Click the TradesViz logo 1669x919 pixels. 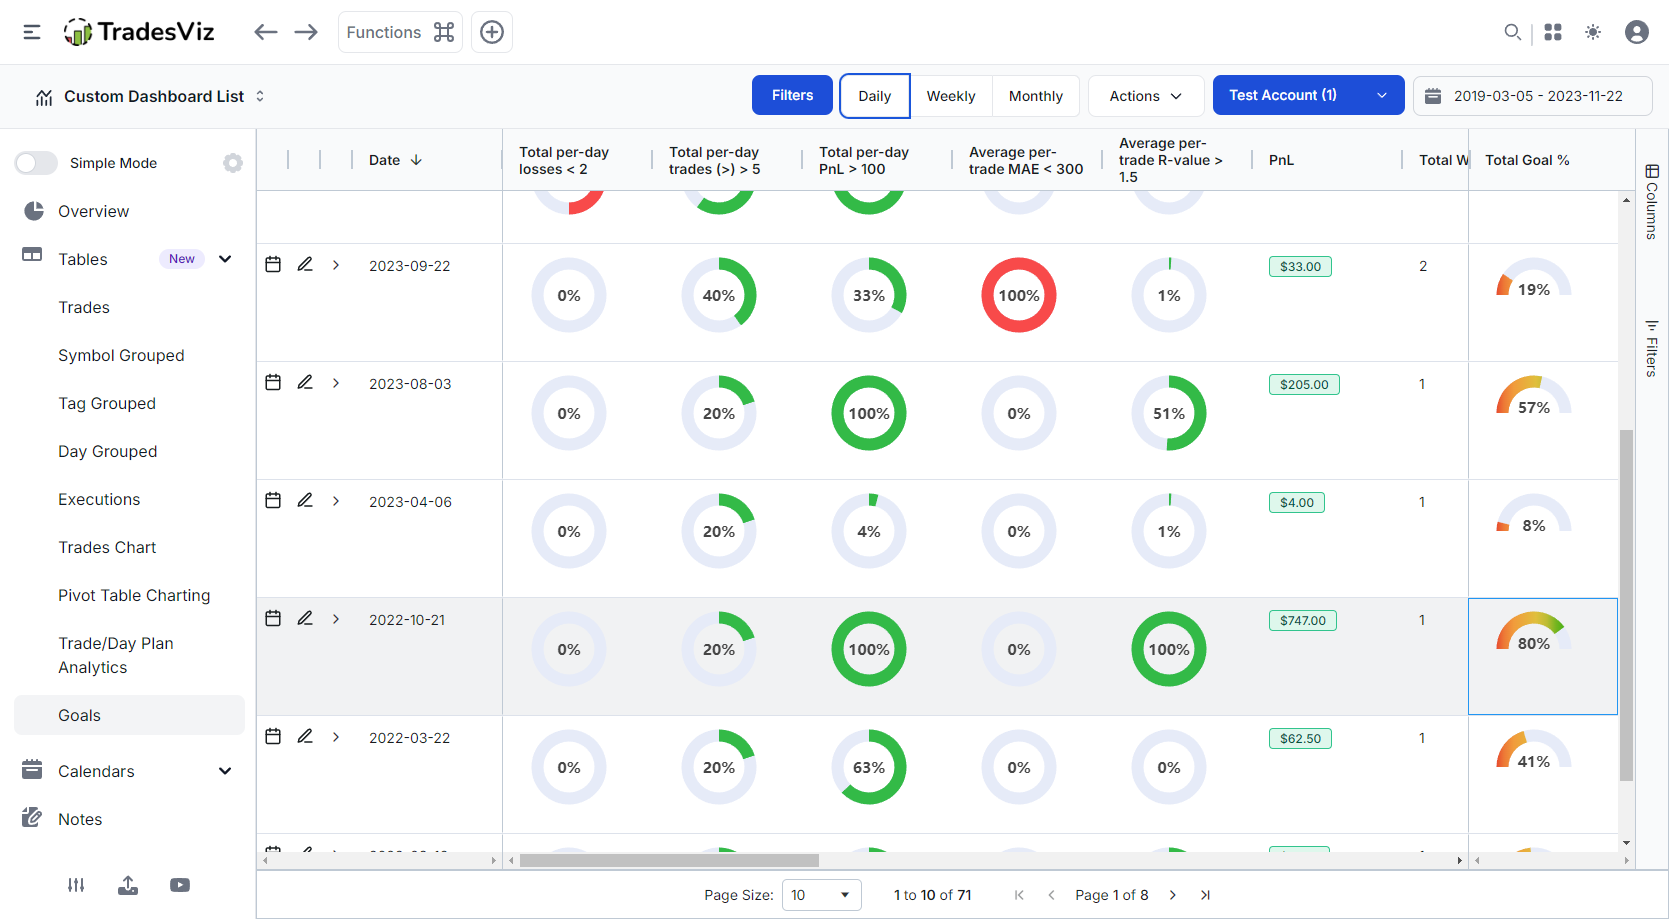[x=139, y=32]
